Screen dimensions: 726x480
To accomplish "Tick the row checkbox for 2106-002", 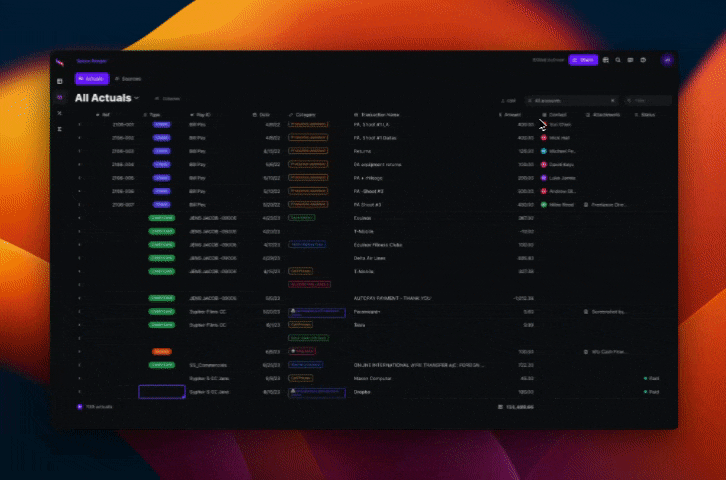I will tap(80, 137).
